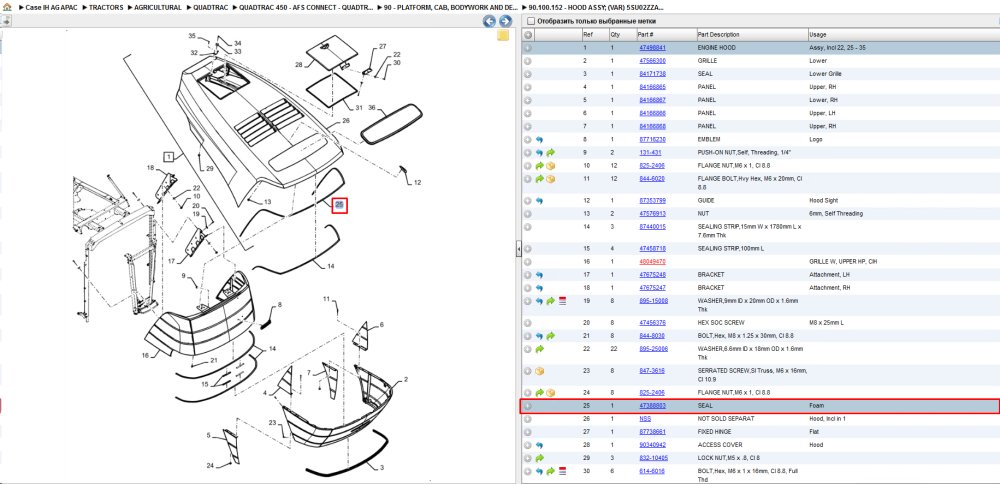1000x484 pixels.
Task: Click the package box icon on the FLANGE BOLT row
Action: pos(550,179)
